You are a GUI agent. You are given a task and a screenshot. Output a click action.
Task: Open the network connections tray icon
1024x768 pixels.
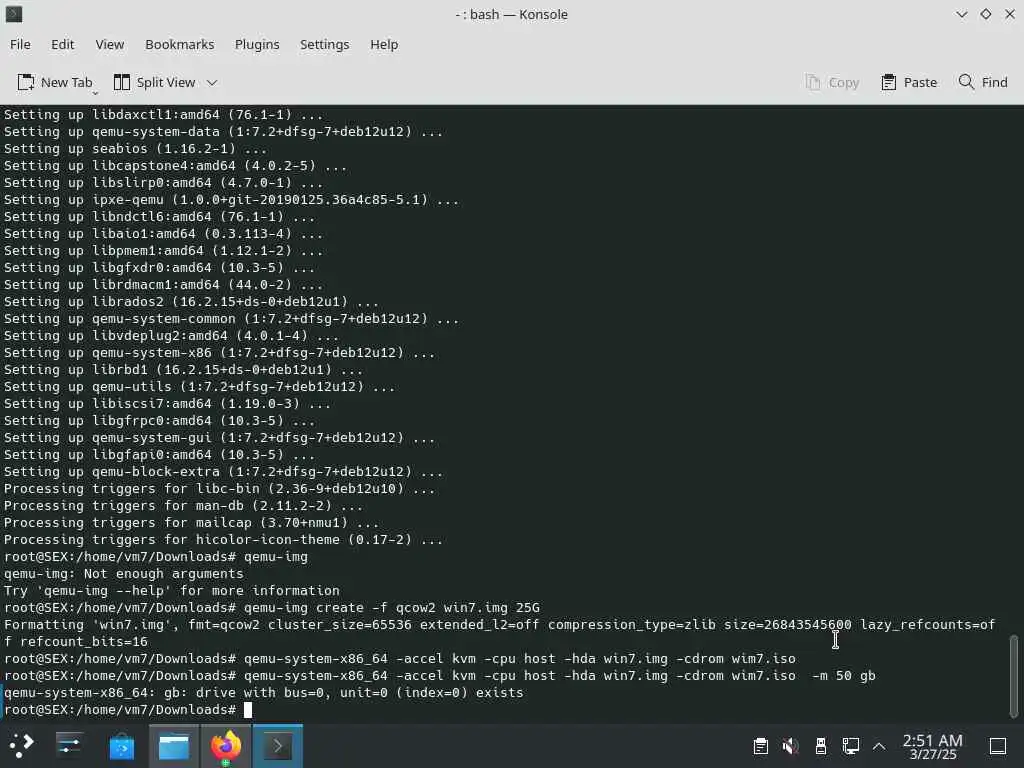pyautogui.click(x=850, y=746)
